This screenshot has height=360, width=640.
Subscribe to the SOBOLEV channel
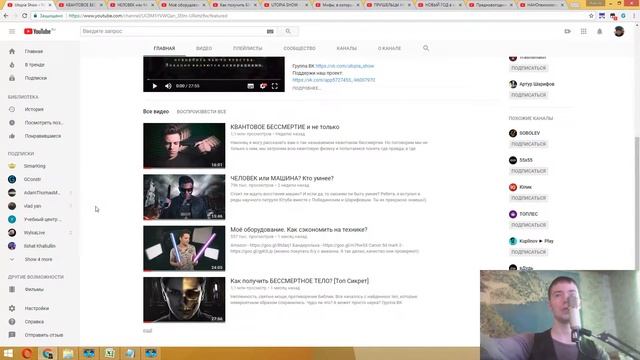click(529, 144)
